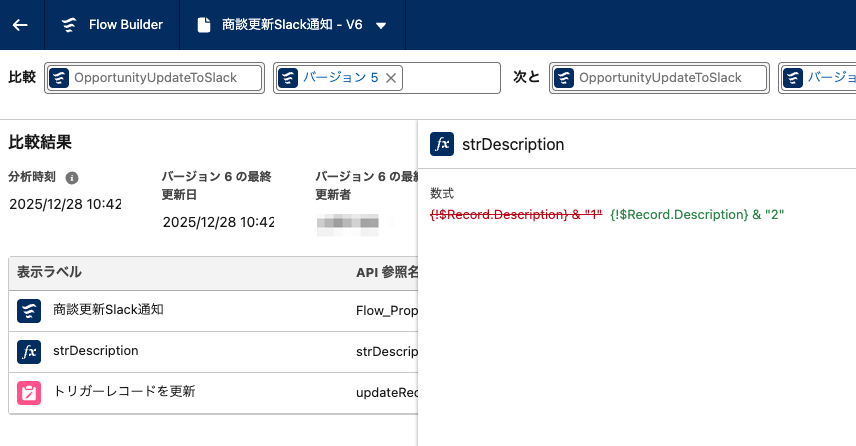Click the バージョン 5 version combo box
Viewport: 856px width, 446px height.
coord(450,78)
